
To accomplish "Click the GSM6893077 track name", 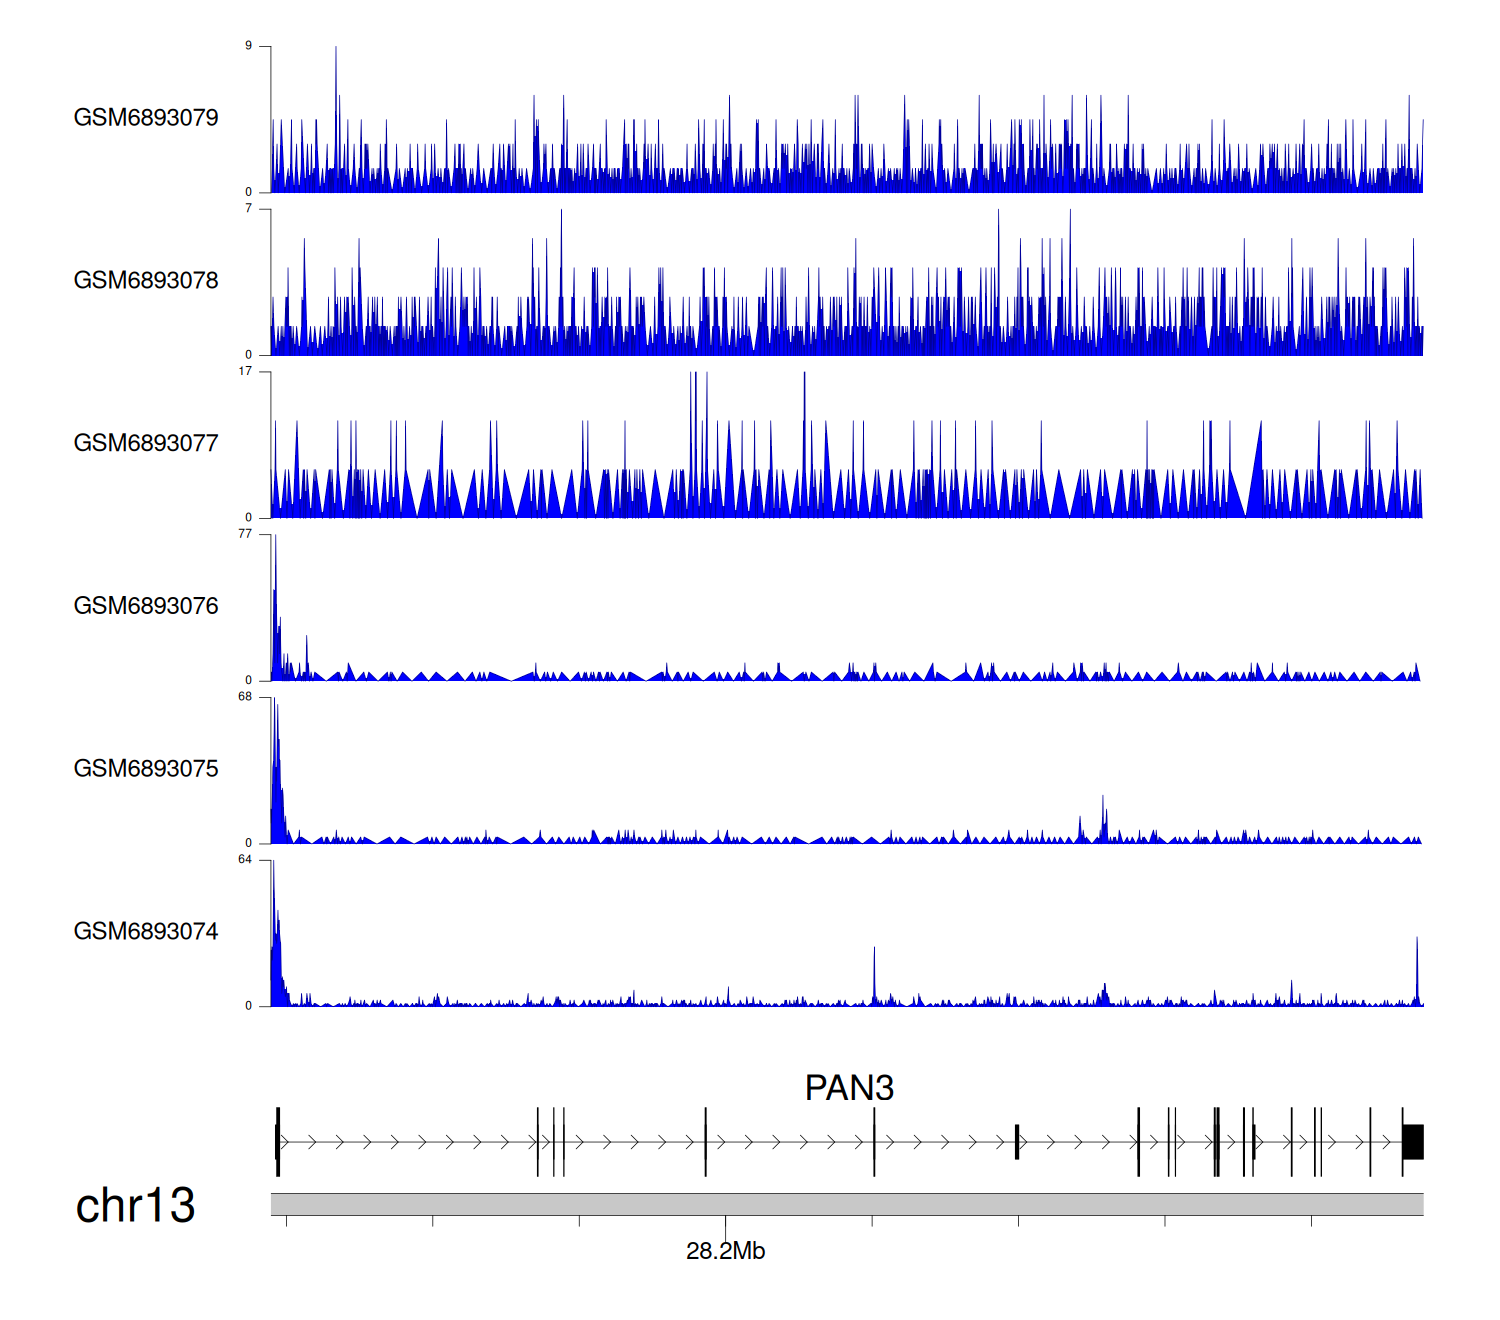I will tap(146, 443).
